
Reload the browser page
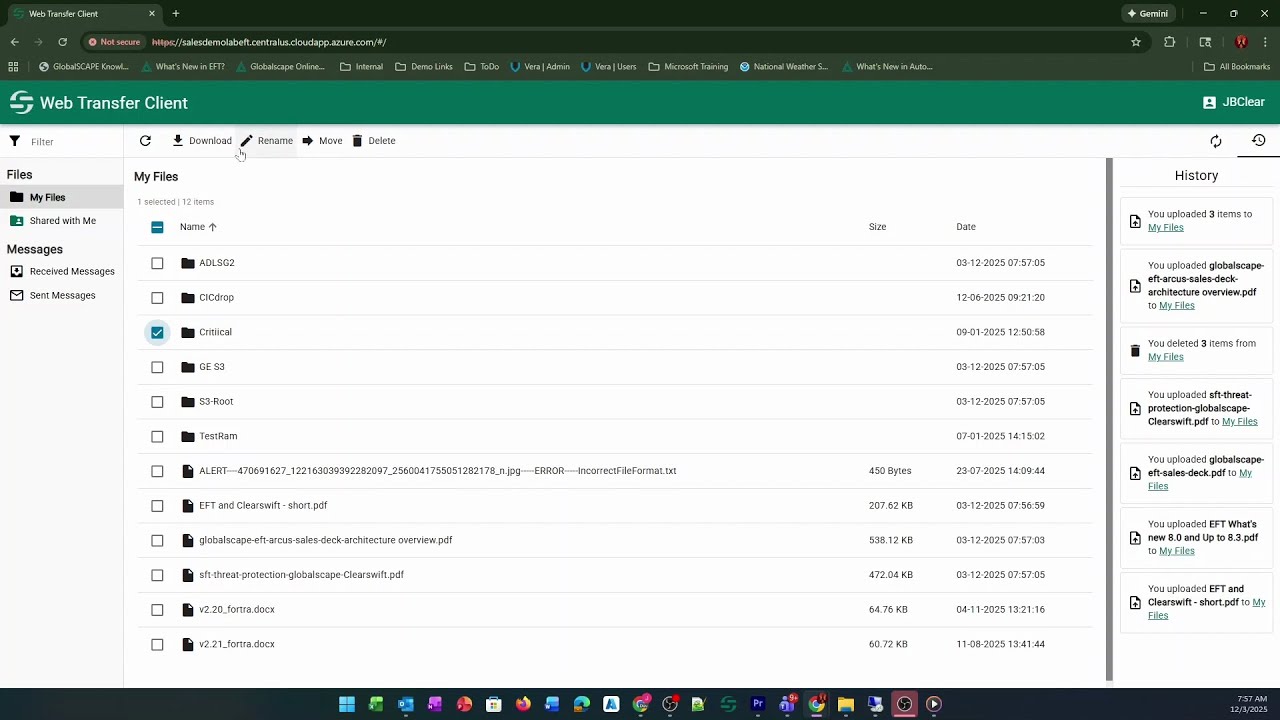coord(62,42)
